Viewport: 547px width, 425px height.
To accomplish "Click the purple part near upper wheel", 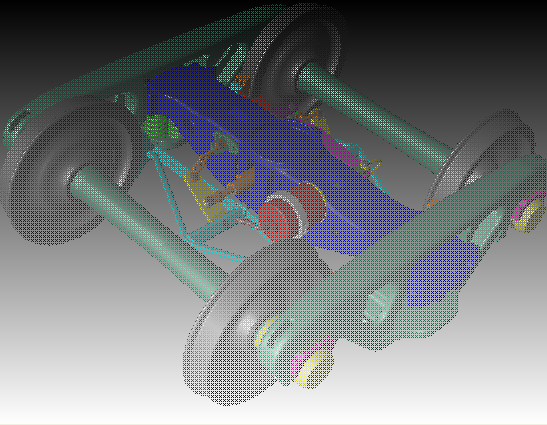I will (284, 111).
